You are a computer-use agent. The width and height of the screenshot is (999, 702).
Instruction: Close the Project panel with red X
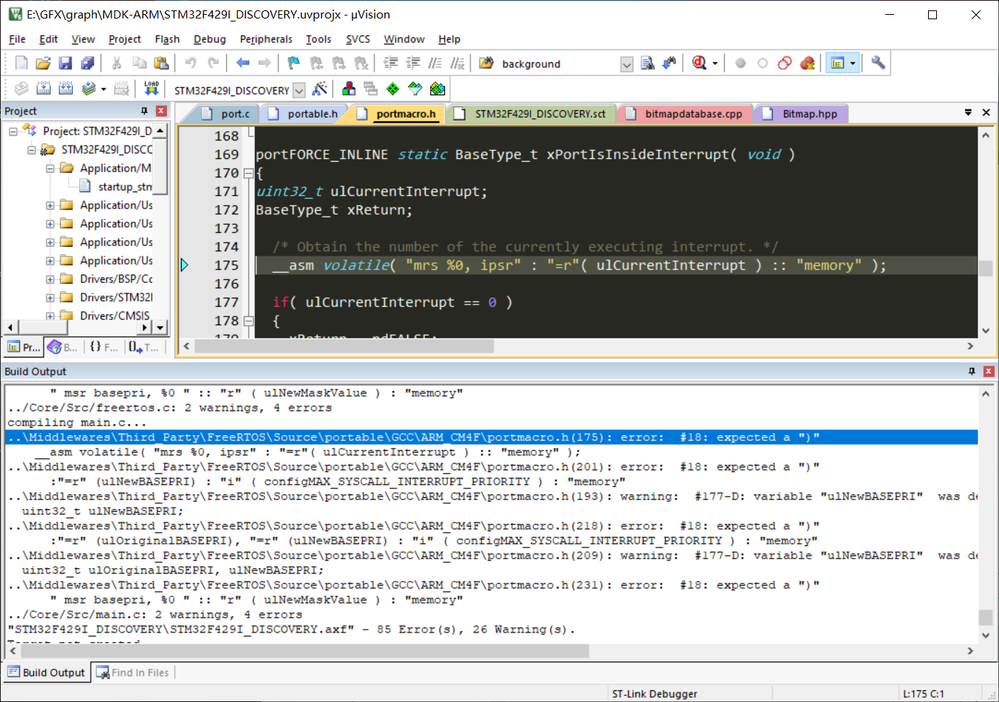[161, 111]
